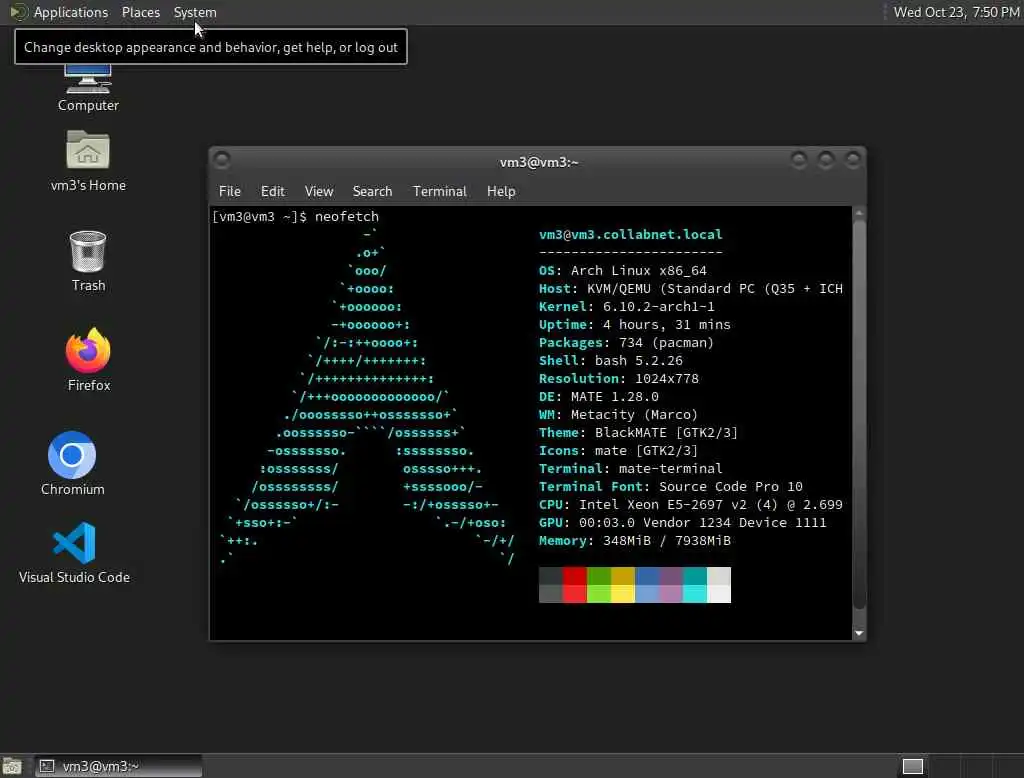Screen dimensions: 1024x778
Task: Click the clock showing Wed Oct 23
Action: coord(956,12)
